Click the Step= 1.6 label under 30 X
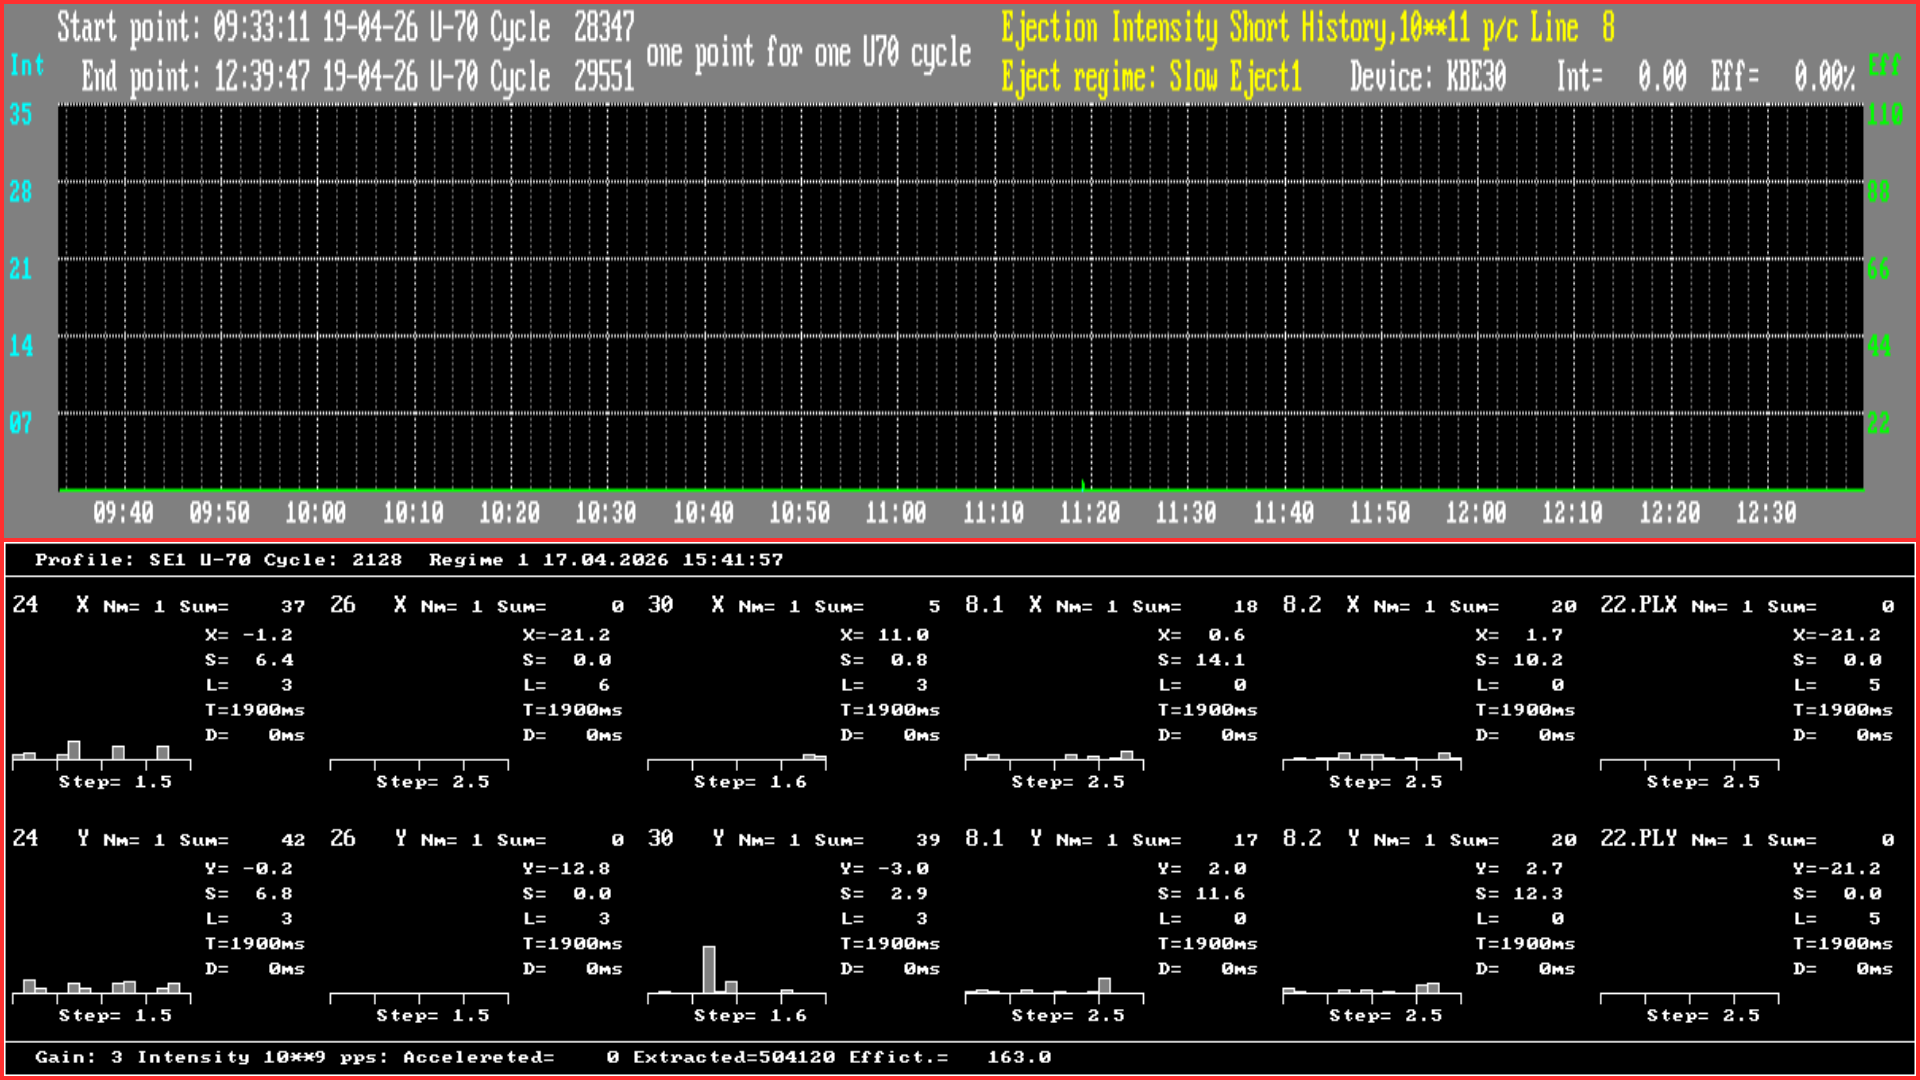Image resolution: width=1920 pixels, height=1080 pixels. pos(750,782)
